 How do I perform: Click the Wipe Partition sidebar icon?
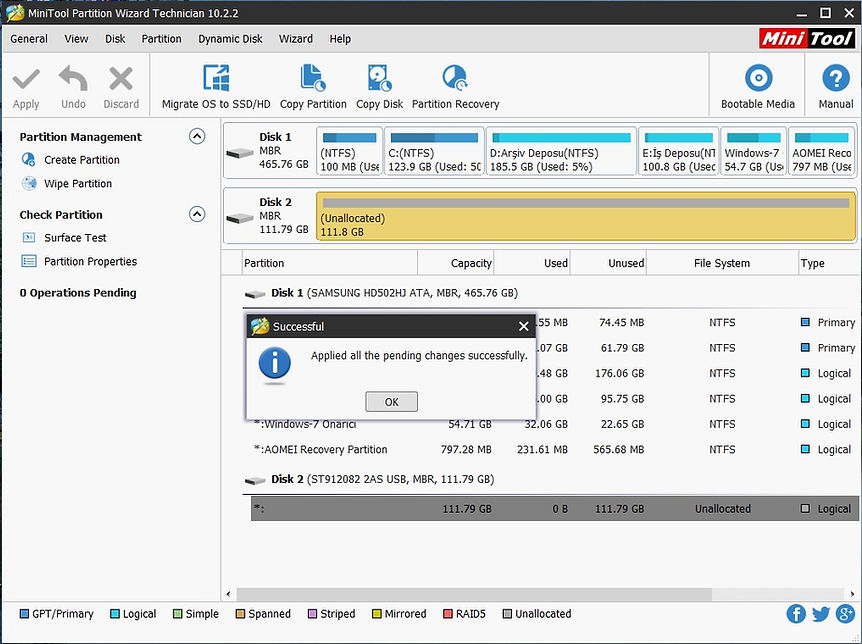pos(29,183)
